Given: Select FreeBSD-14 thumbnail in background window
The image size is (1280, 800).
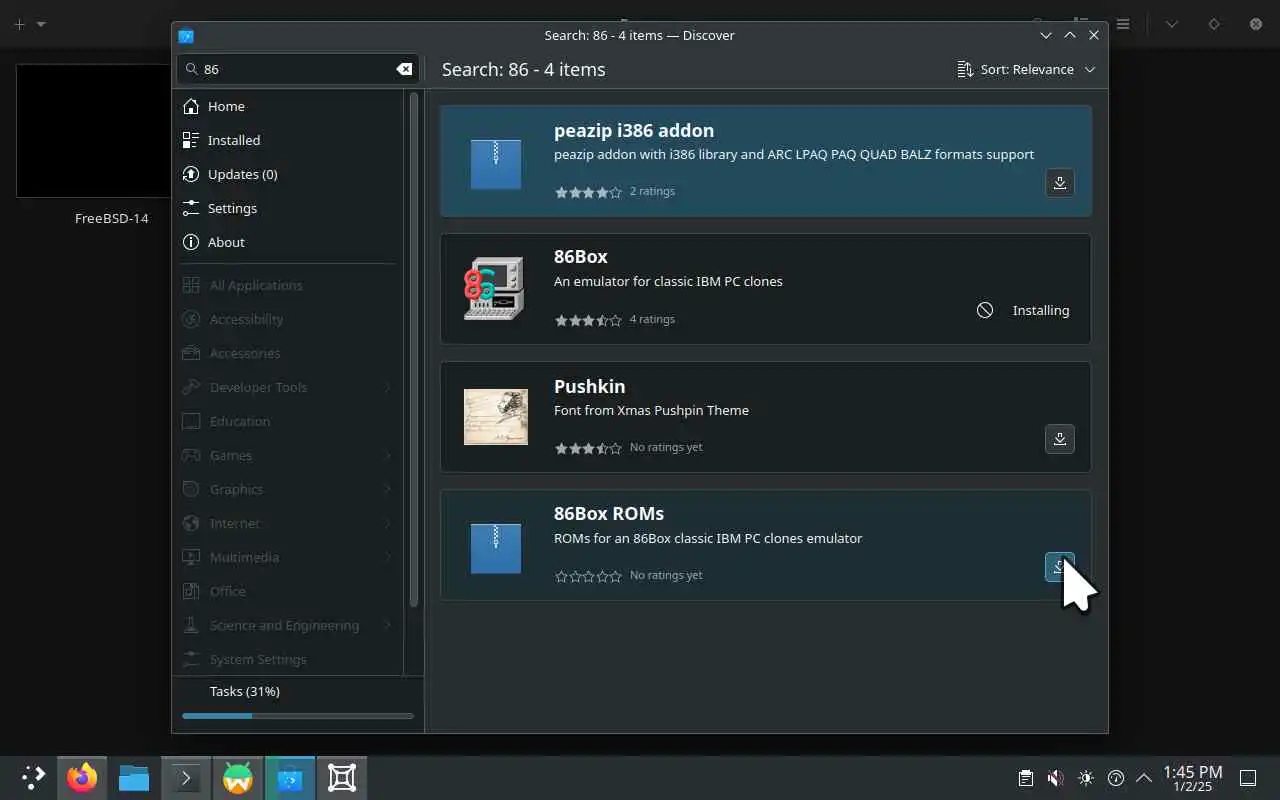Looking at the screenshot, I should (x=94, y=131).
